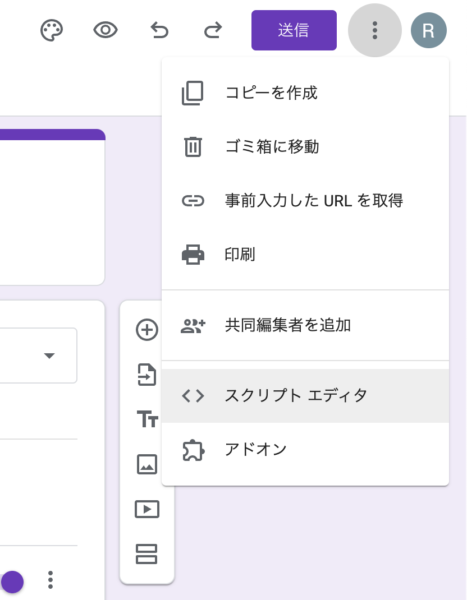
Task: Select 事前入力した URL を取得
Action: [305, 201]
